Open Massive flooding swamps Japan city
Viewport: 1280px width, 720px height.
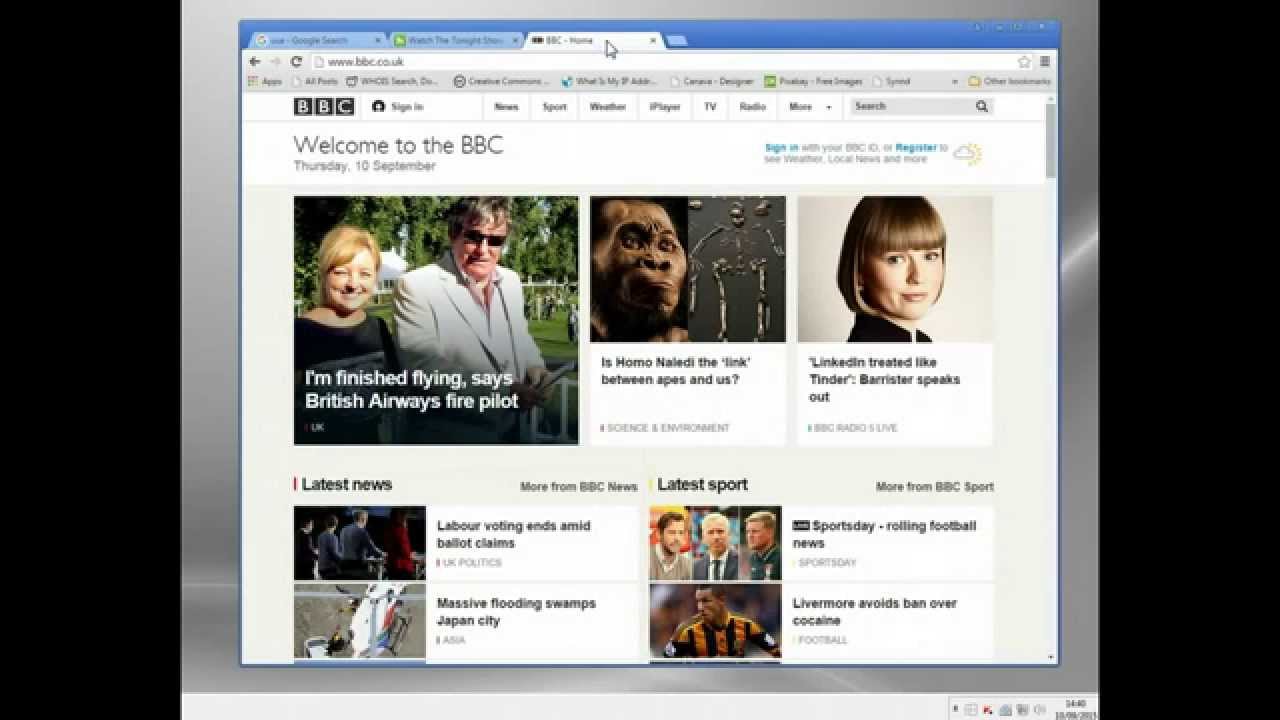(x=516, y=612)
